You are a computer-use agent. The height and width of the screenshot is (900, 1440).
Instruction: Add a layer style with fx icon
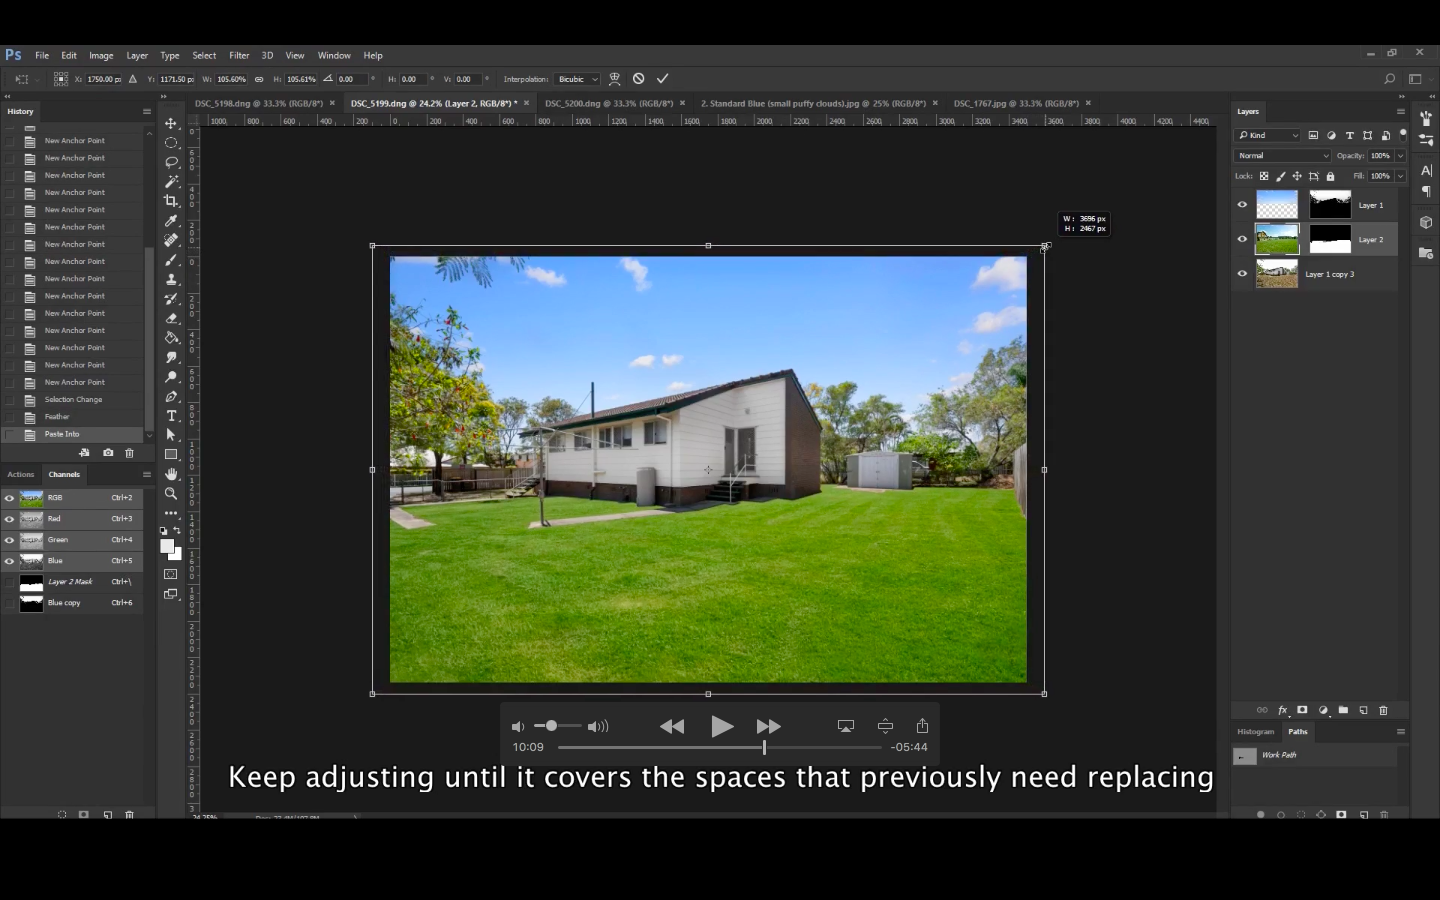point(1282,710)
